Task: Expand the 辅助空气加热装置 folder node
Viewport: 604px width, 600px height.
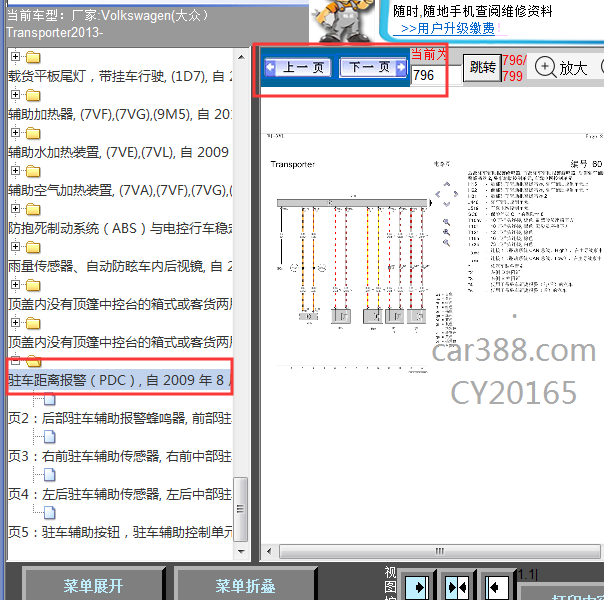Action: [x=15, y=171]
